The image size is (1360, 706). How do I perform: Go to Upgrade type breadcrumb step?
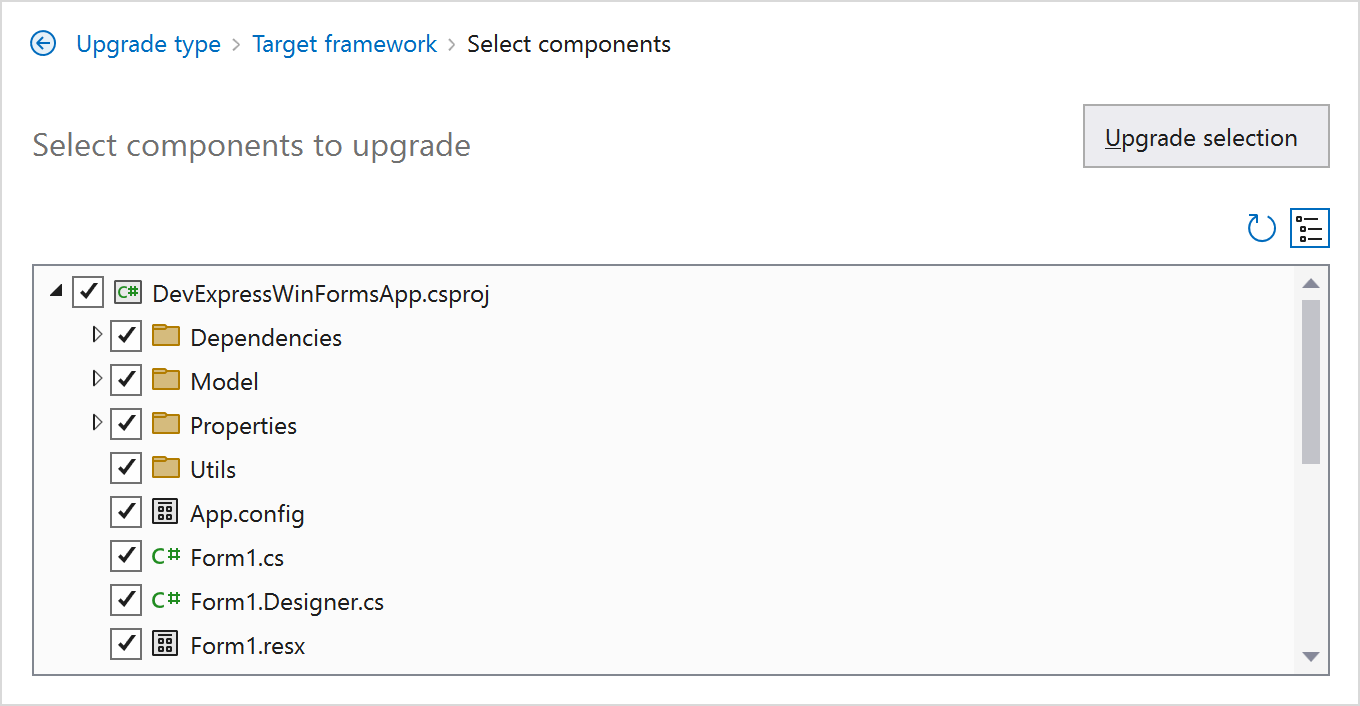[148, 44]
